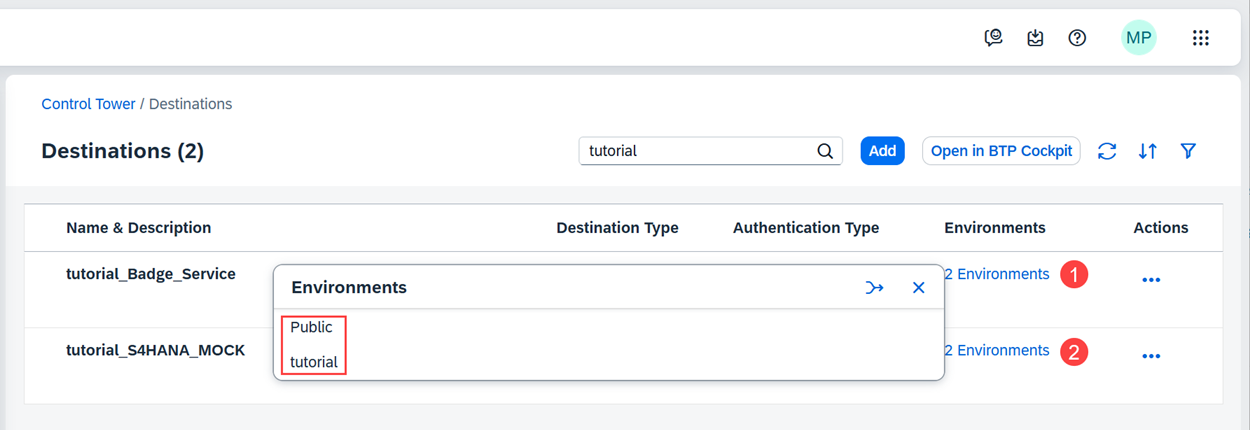Click the search magnifier icon
This screenshot has height=430, width=1250.
click(825, 151)
